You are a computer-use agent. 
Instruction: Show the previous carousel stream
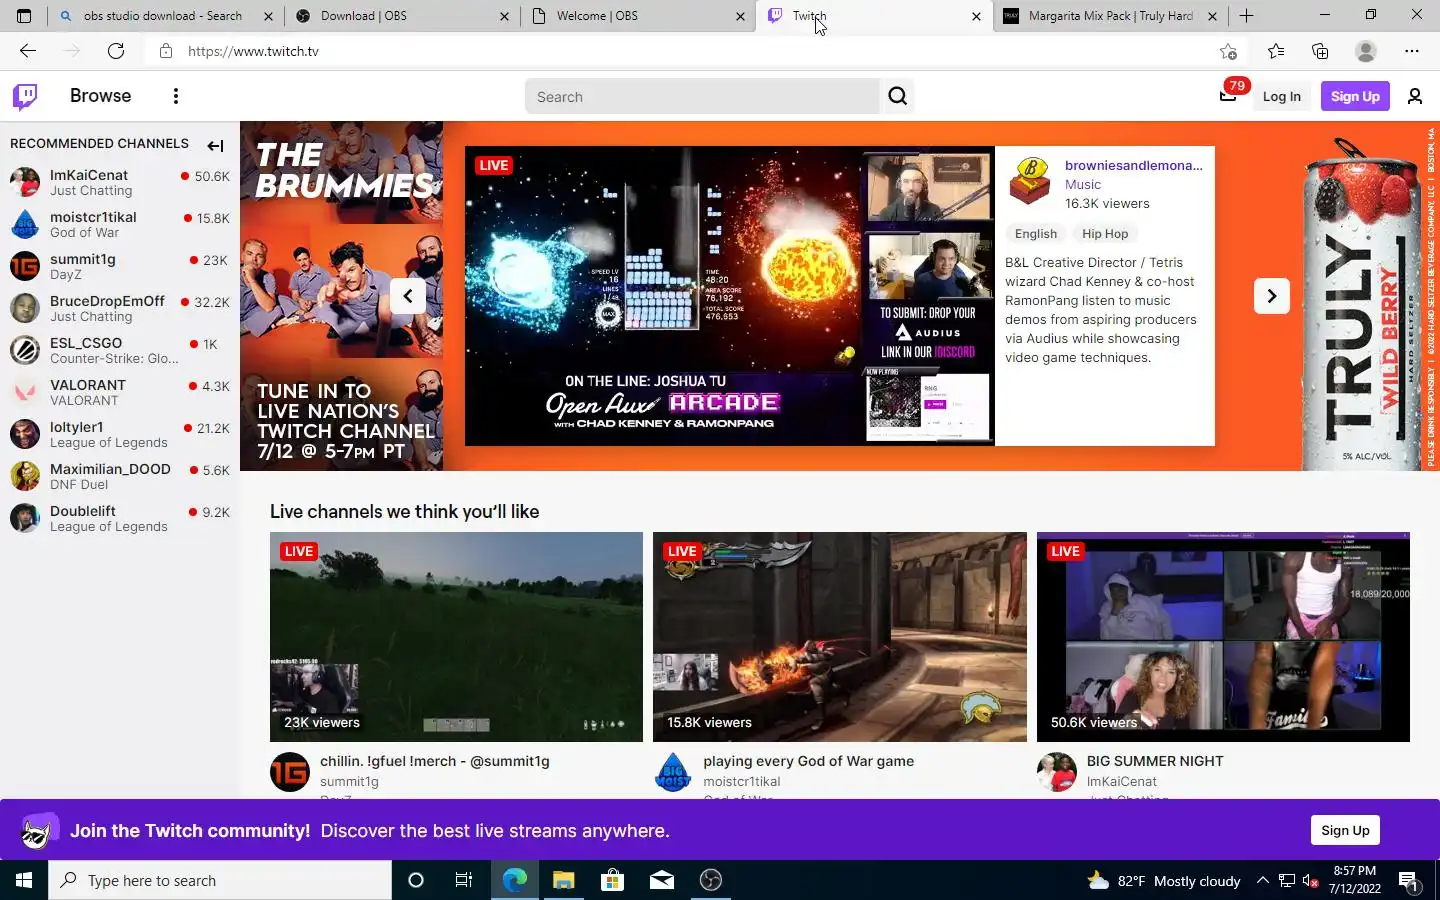pyautogui.click(x=408, y=296)
